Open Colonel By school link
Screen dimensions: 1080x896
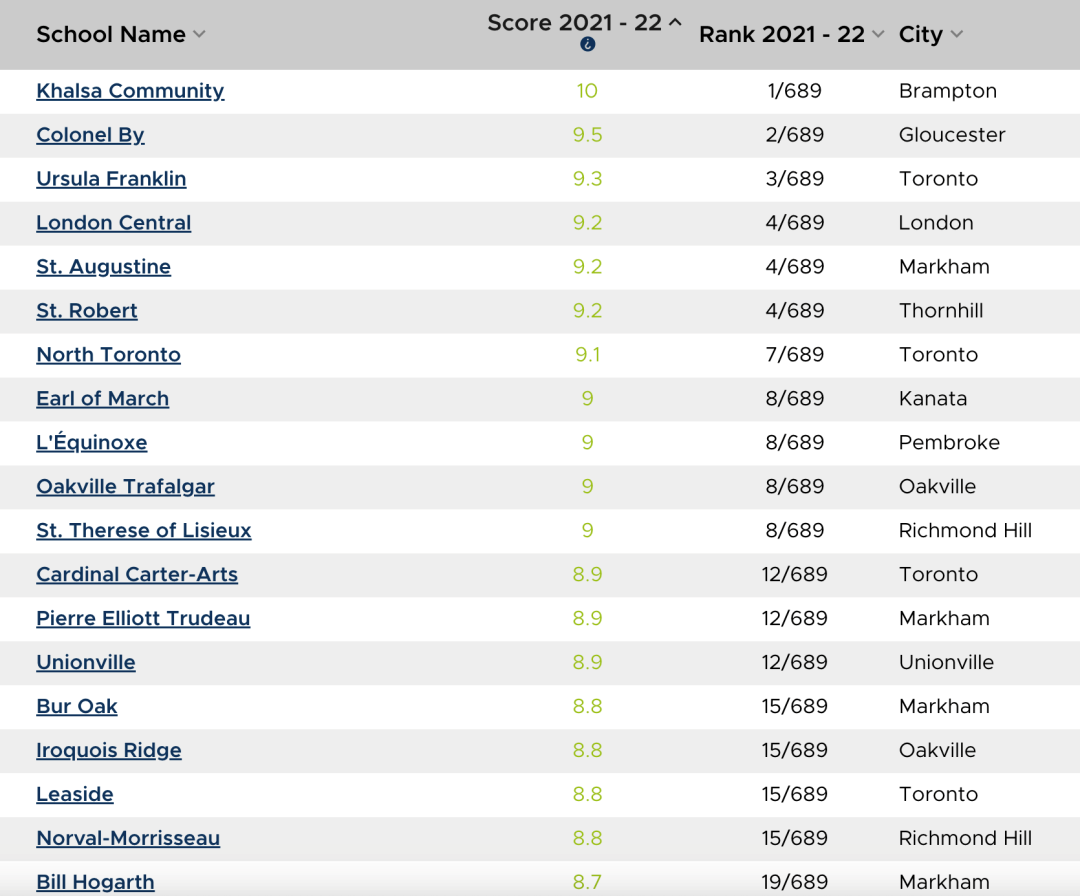[x=90, y=135]
